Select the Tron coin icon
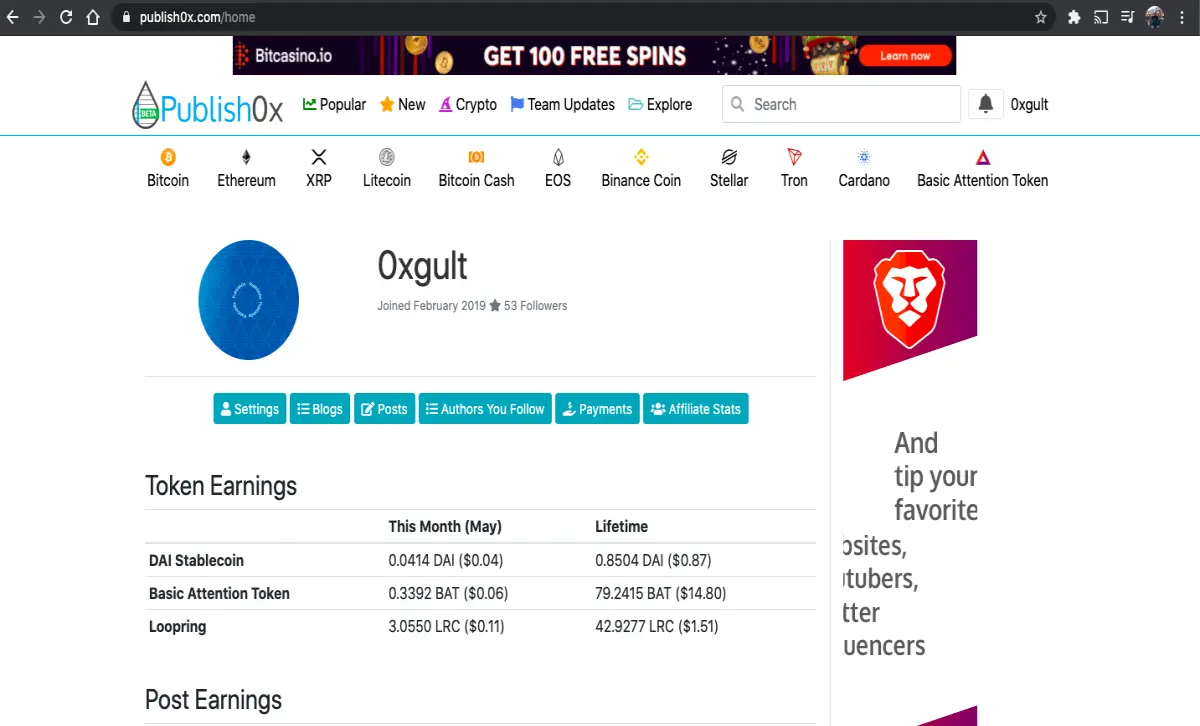The image size is (1200, 726). (x=794, y=157)
